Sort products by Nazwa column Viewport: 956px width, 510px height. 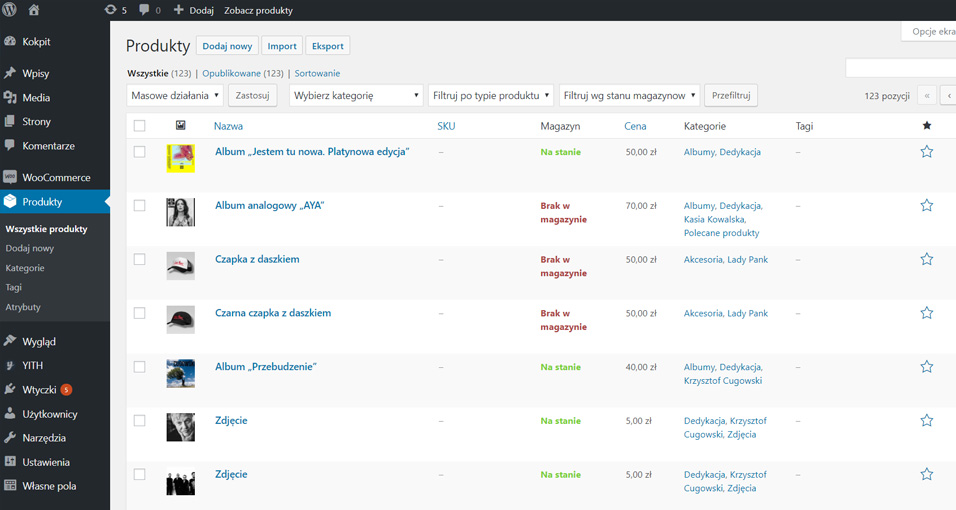[228, 126]
